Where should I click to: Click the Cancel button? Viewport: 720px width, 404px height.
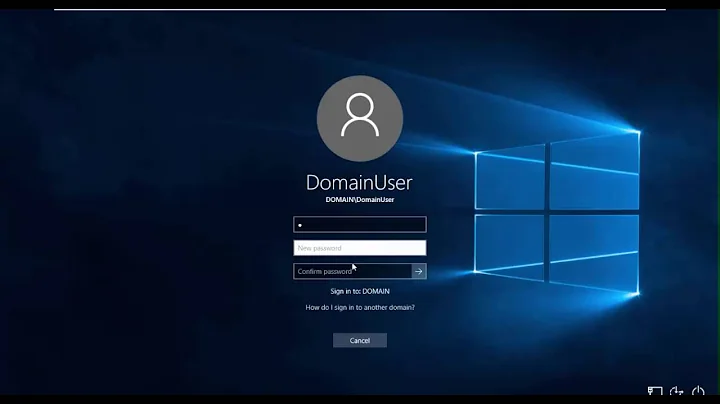pyautogui.click(x=360, y=340)
